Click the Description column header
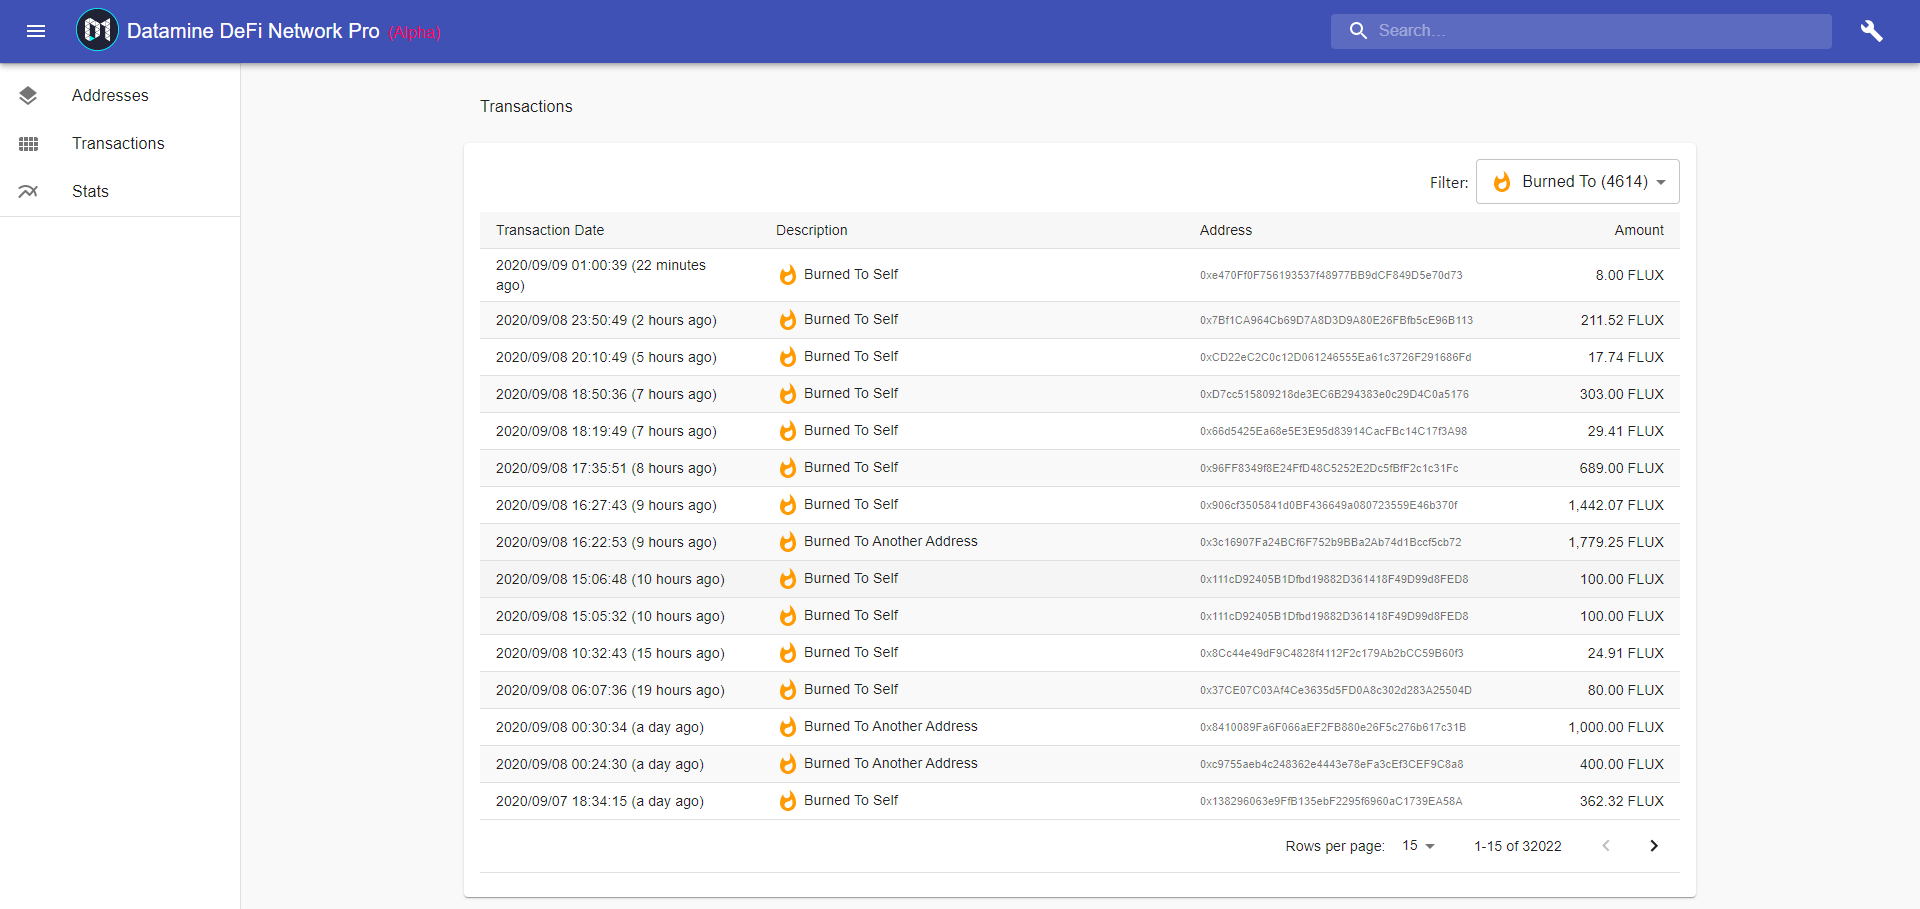 pyautogui.click(x=811, y=230)
